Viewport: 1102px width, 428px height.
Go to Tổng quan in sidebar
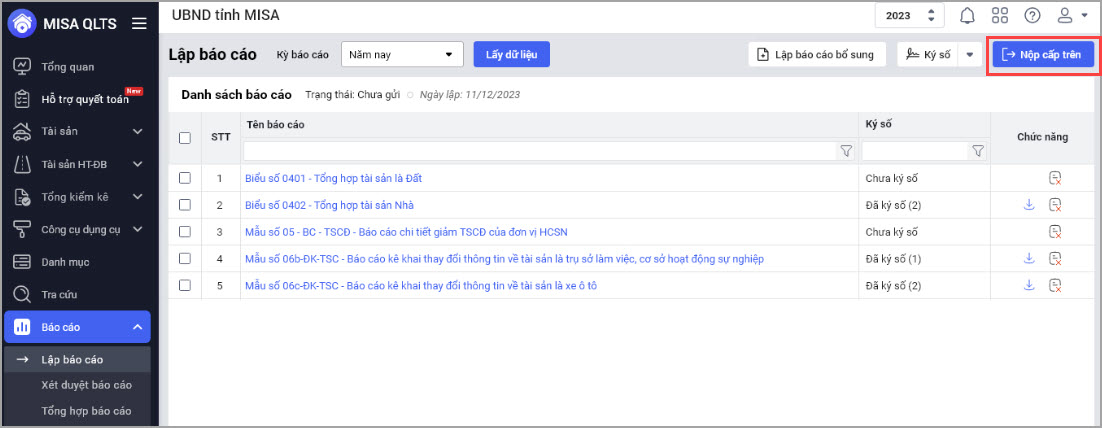pyautogui.click(x=68, y=67)
